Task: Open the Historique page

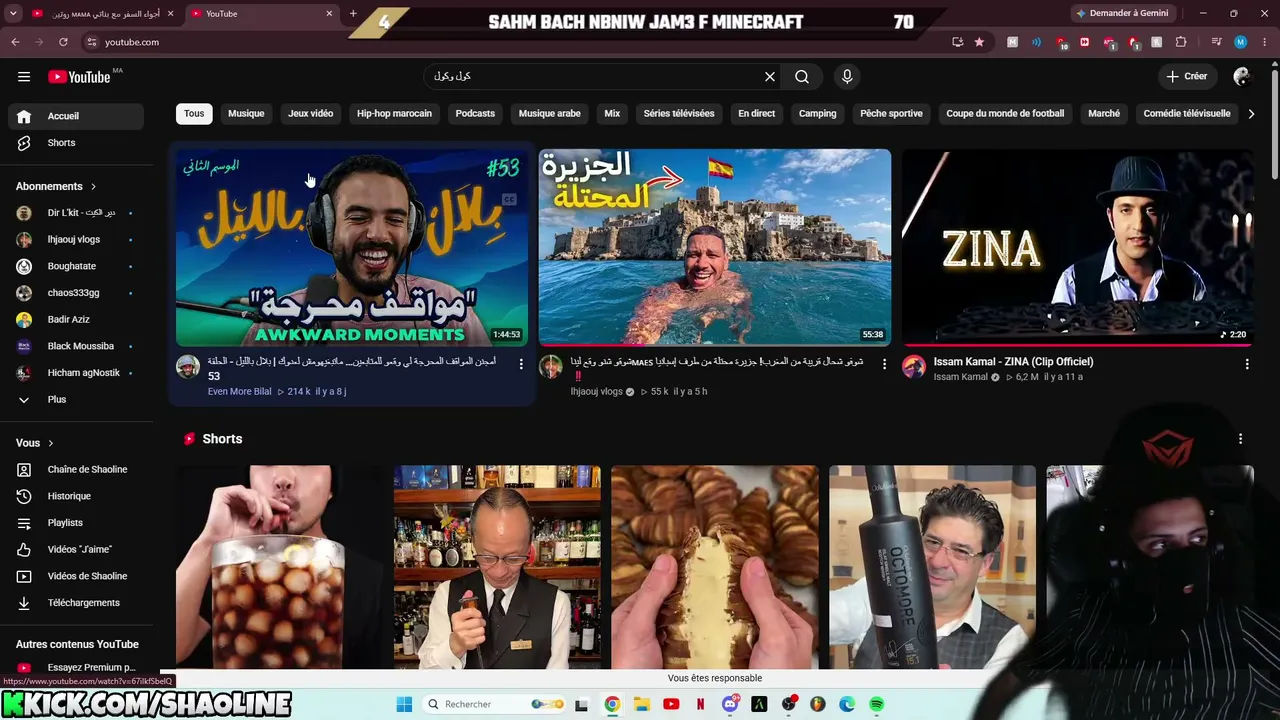Action: (x=76, y=496)
